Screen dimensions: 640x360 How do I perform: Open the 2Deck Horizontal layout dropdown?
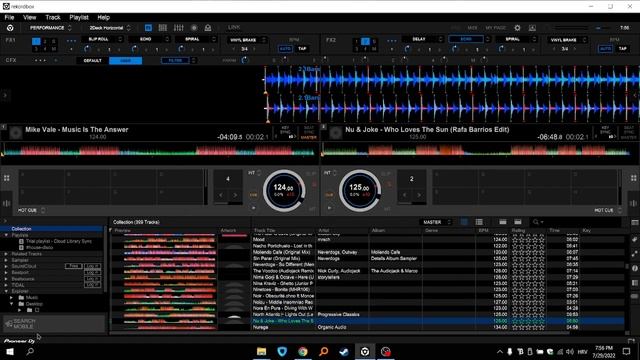click(110, 28)
